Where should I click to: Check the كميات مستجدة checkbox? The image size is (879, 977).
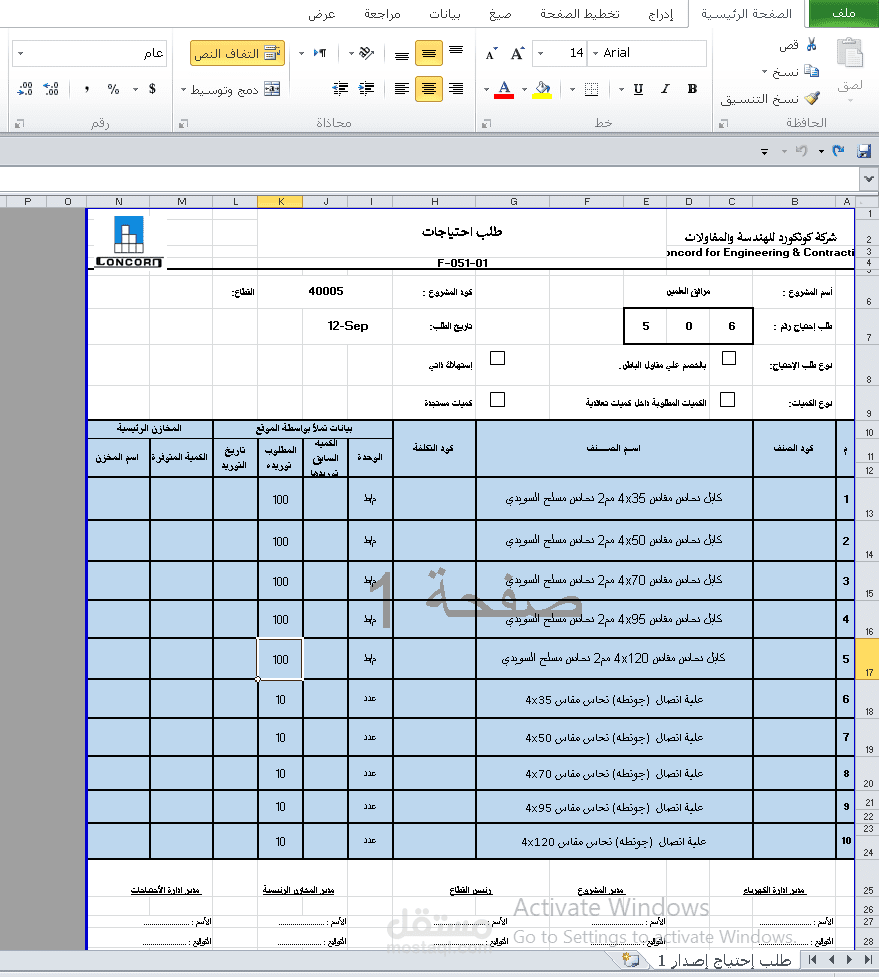point(497,399)
